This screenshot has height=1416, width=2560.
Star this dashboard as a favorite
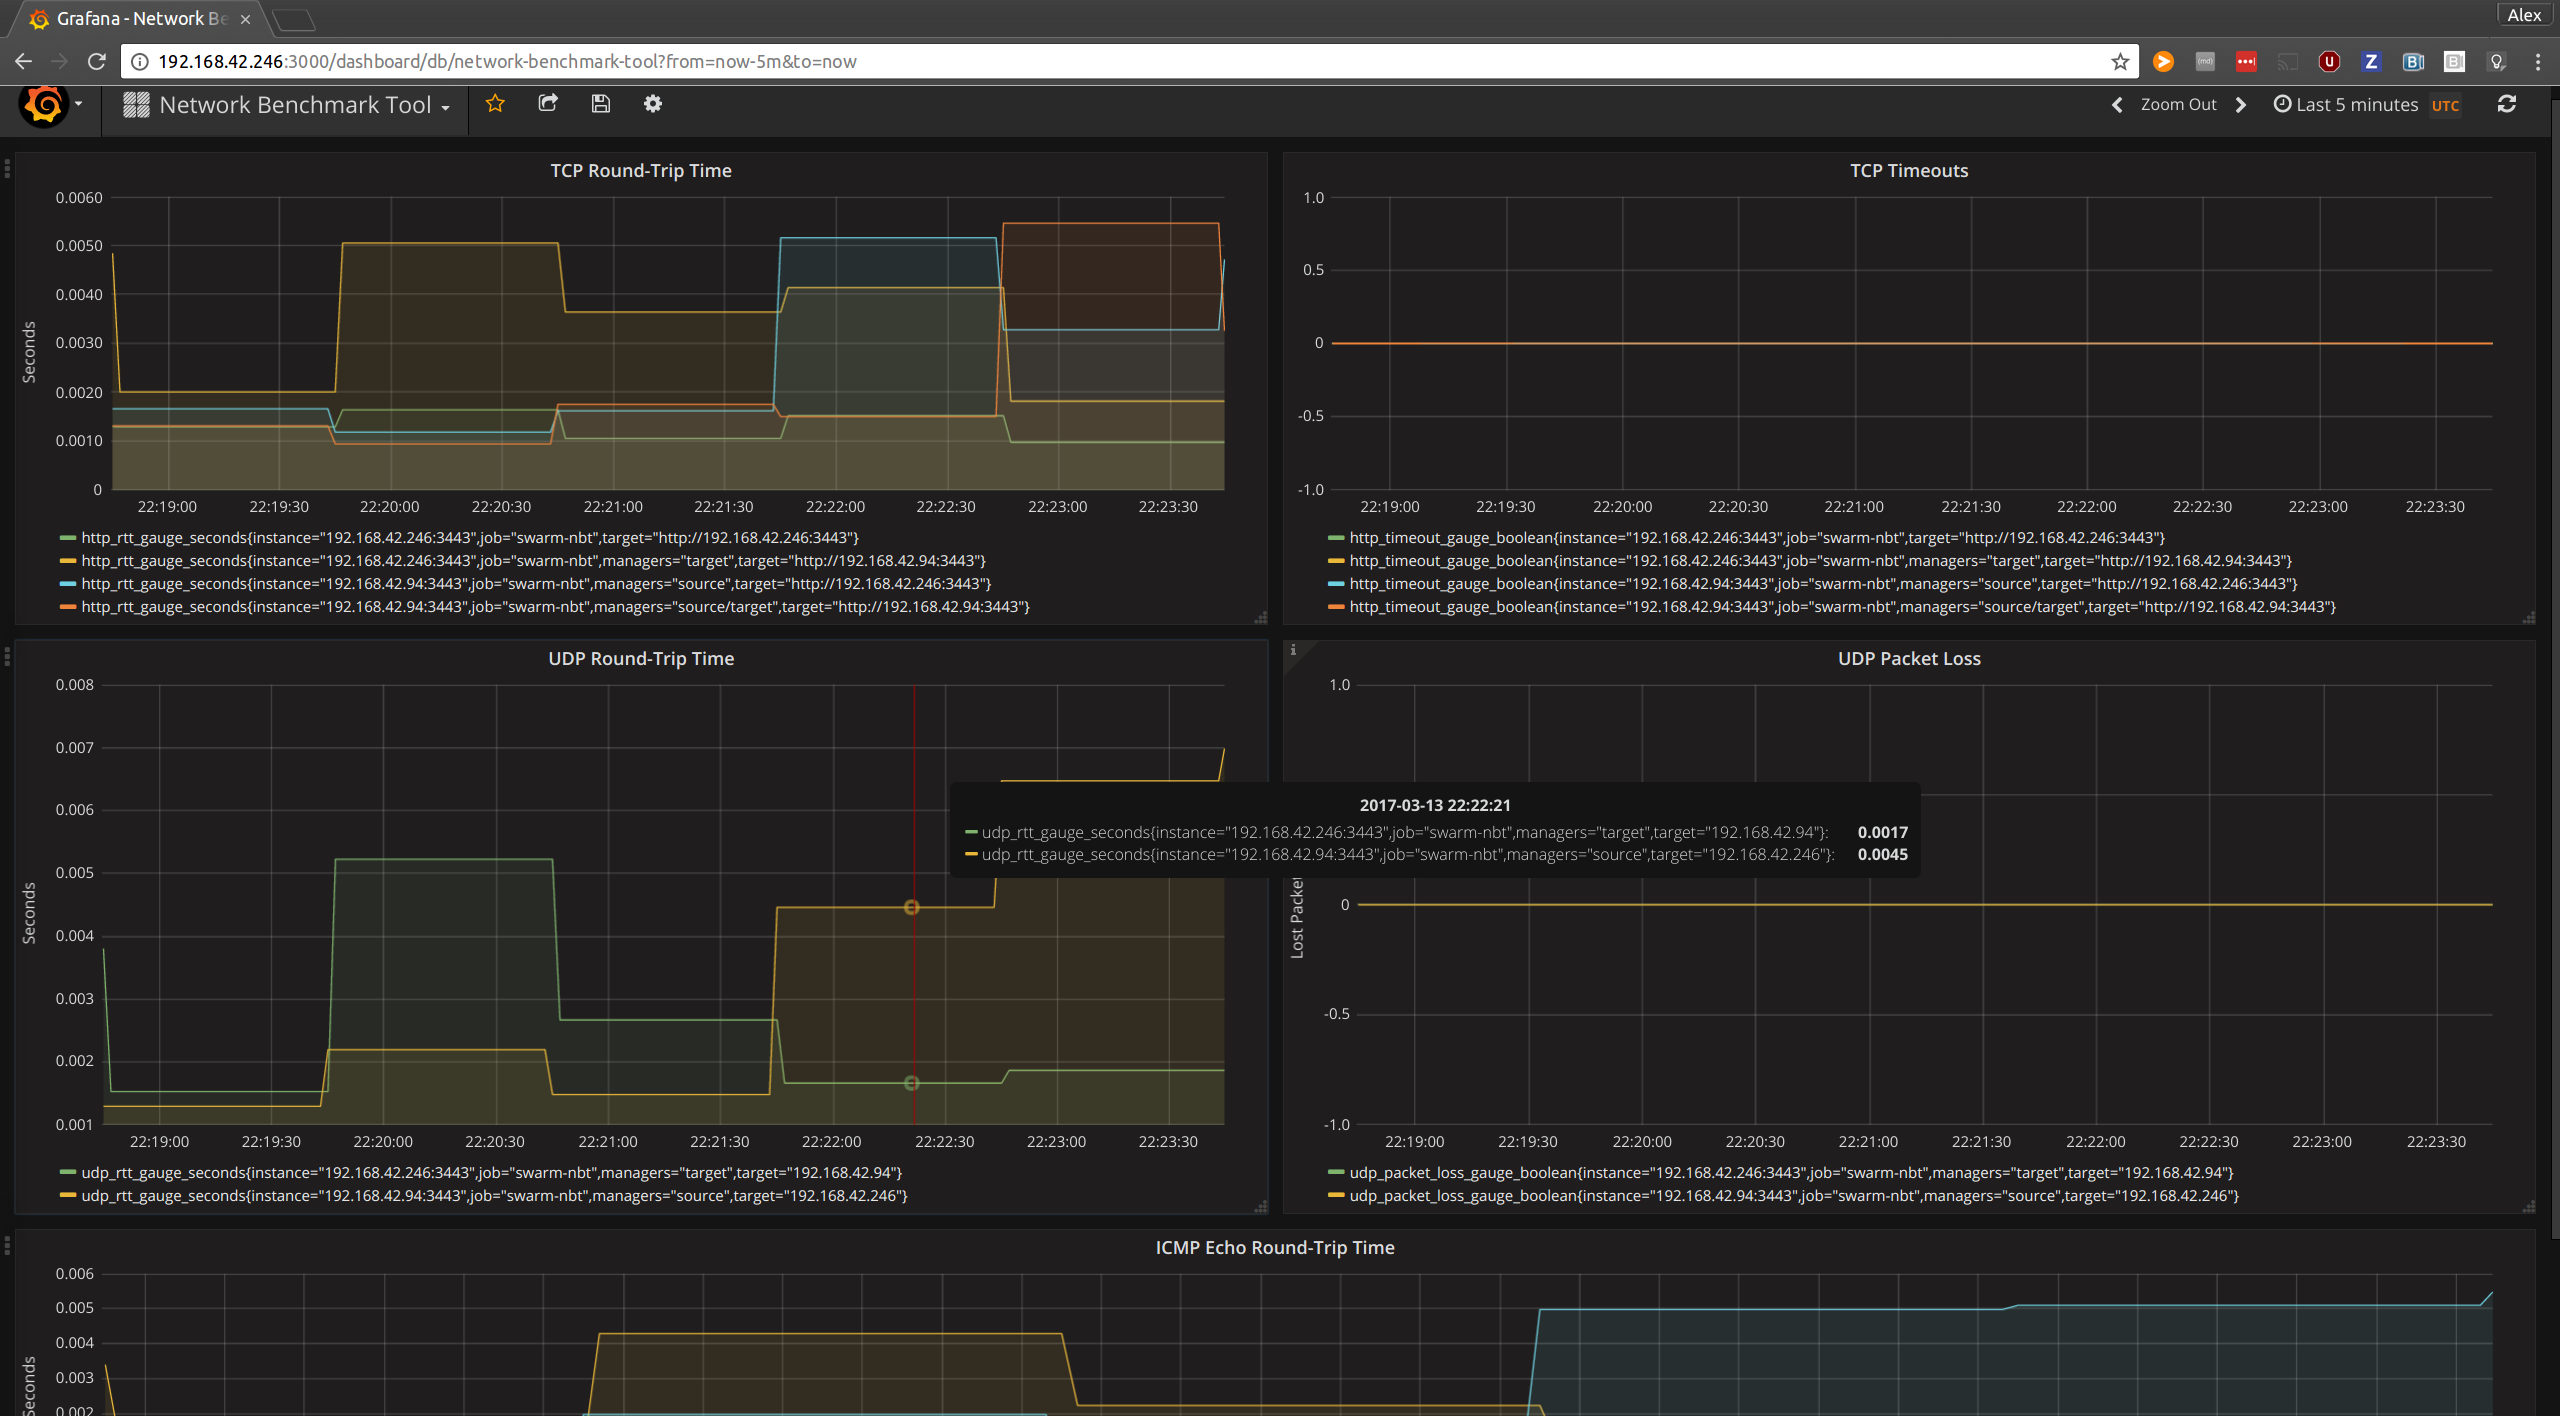pos(495,104)
